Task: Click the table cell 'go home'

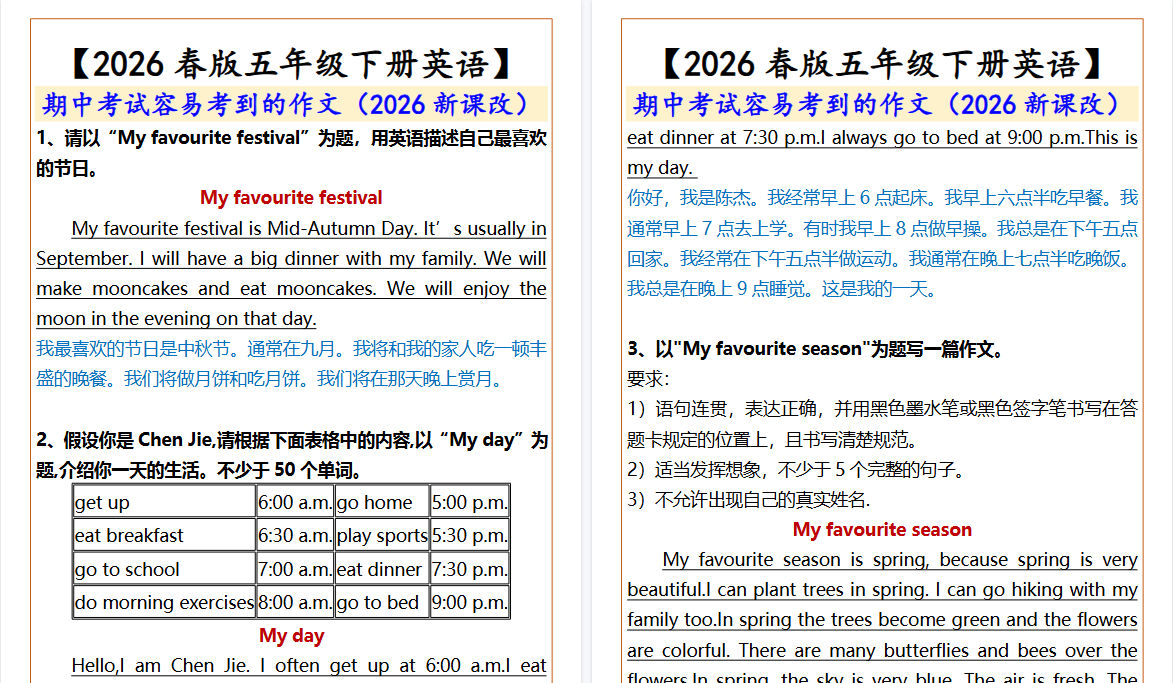Action: pyautogui.click(x=382, y=502)
